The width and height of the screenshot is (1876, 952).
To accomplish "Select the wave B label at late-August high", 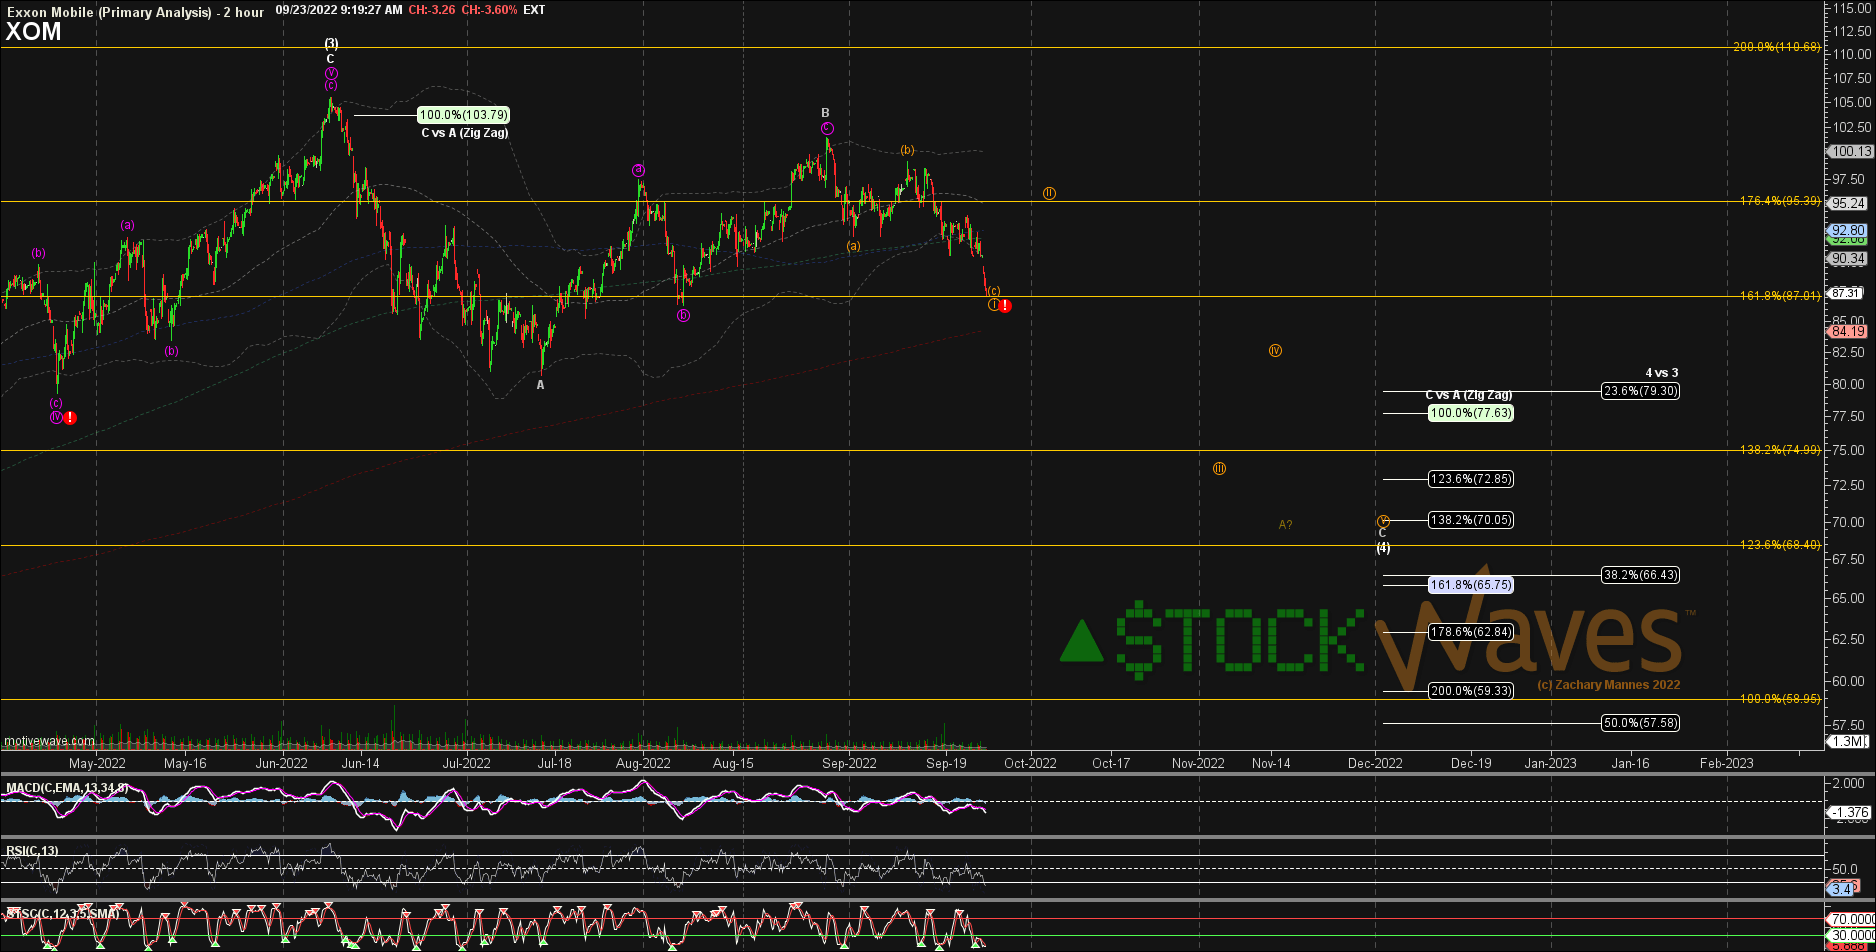I will [x=826, y=113].
